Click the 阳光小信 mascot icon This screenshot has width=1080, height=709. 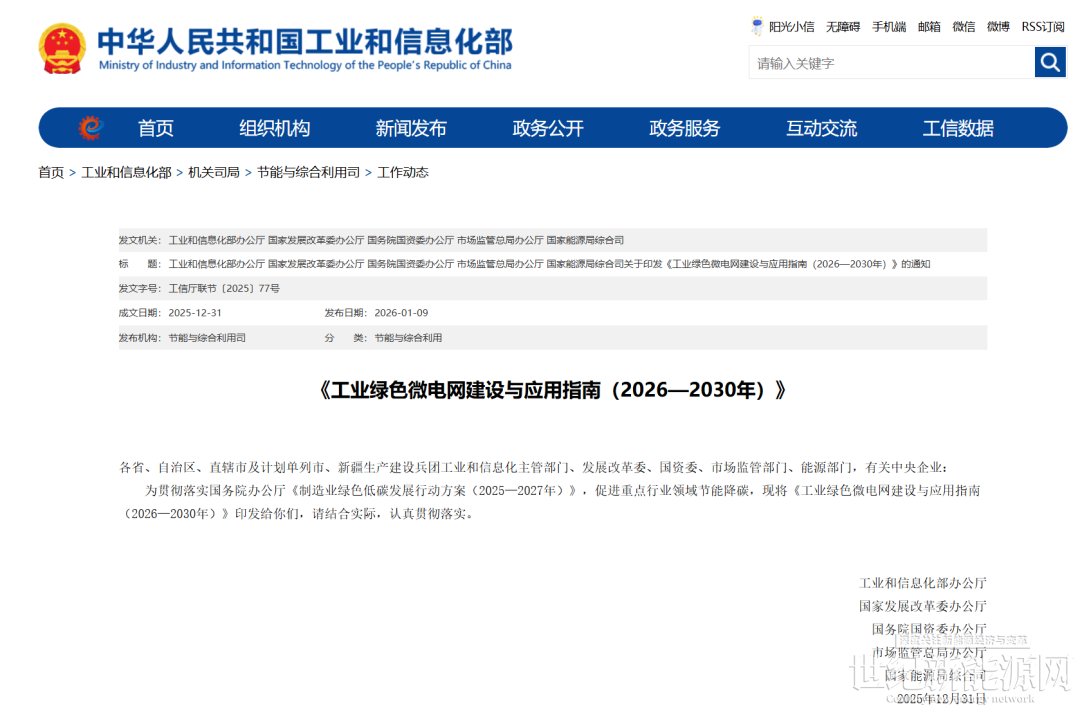coord(757,27)
